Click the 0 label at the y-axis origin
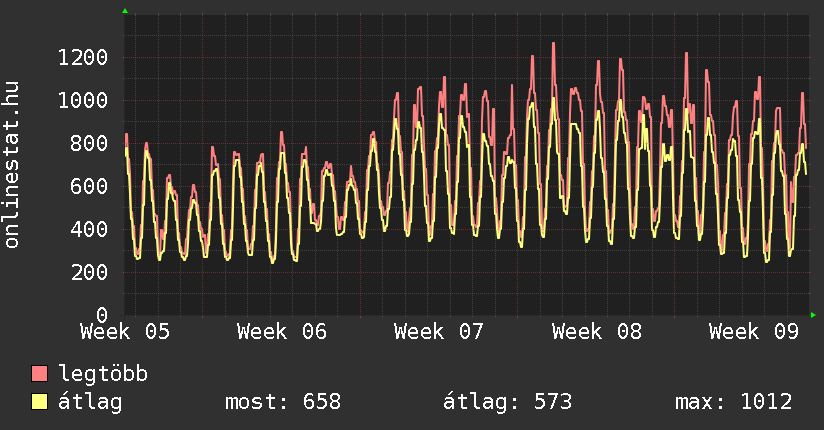Image resolution: width=824 pixels, height=430 pixels. [101, 315]
